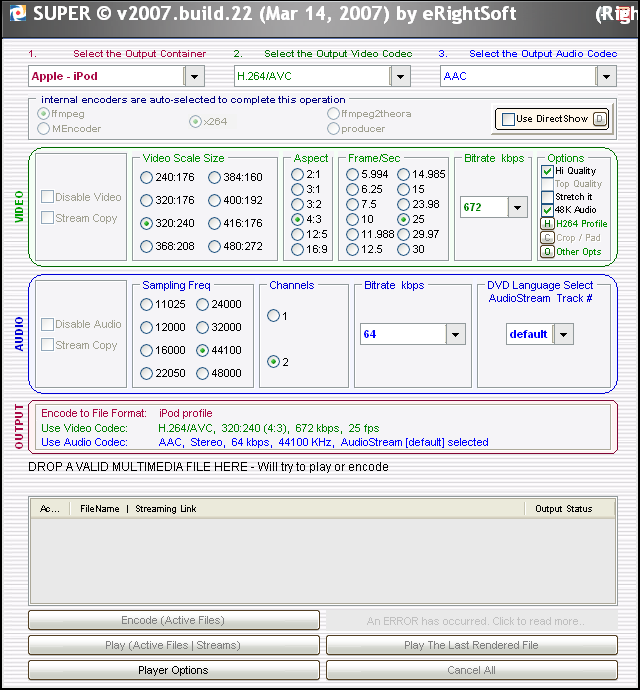This screenshot has width=640, height=690.
Task: Click the C icon for Crop / Pad
Action: (x=547, y=238)
